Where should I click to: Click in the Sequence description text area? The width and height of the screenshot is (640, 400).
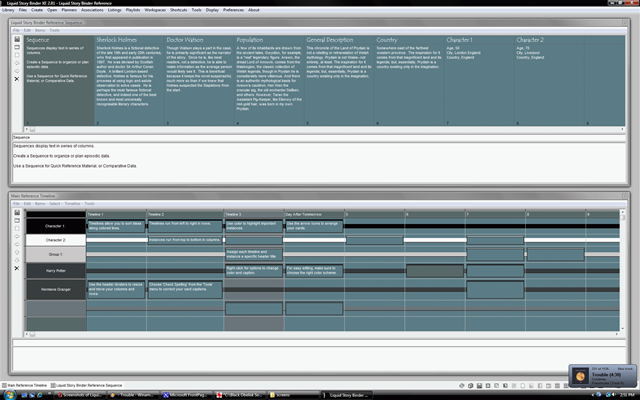click(x=319, y=162)
